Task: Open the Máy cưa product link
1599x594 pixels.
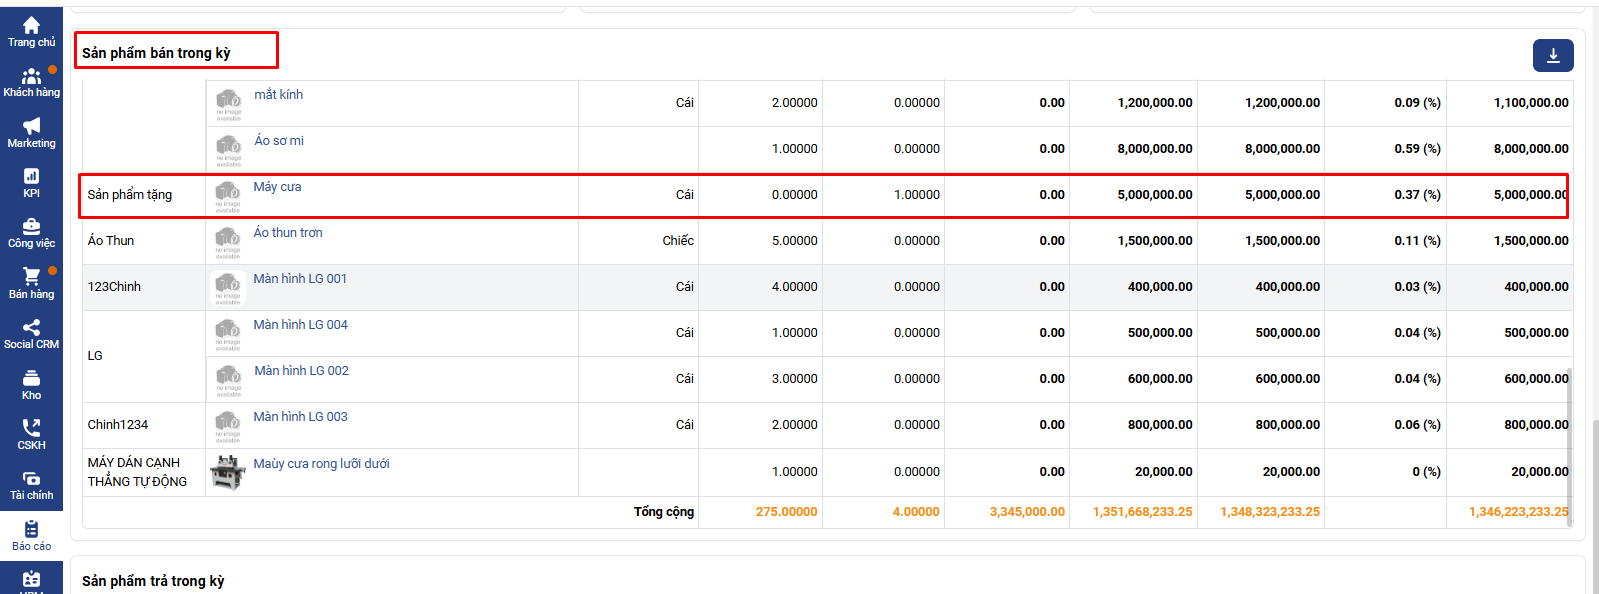Action: tap(277, 187)
